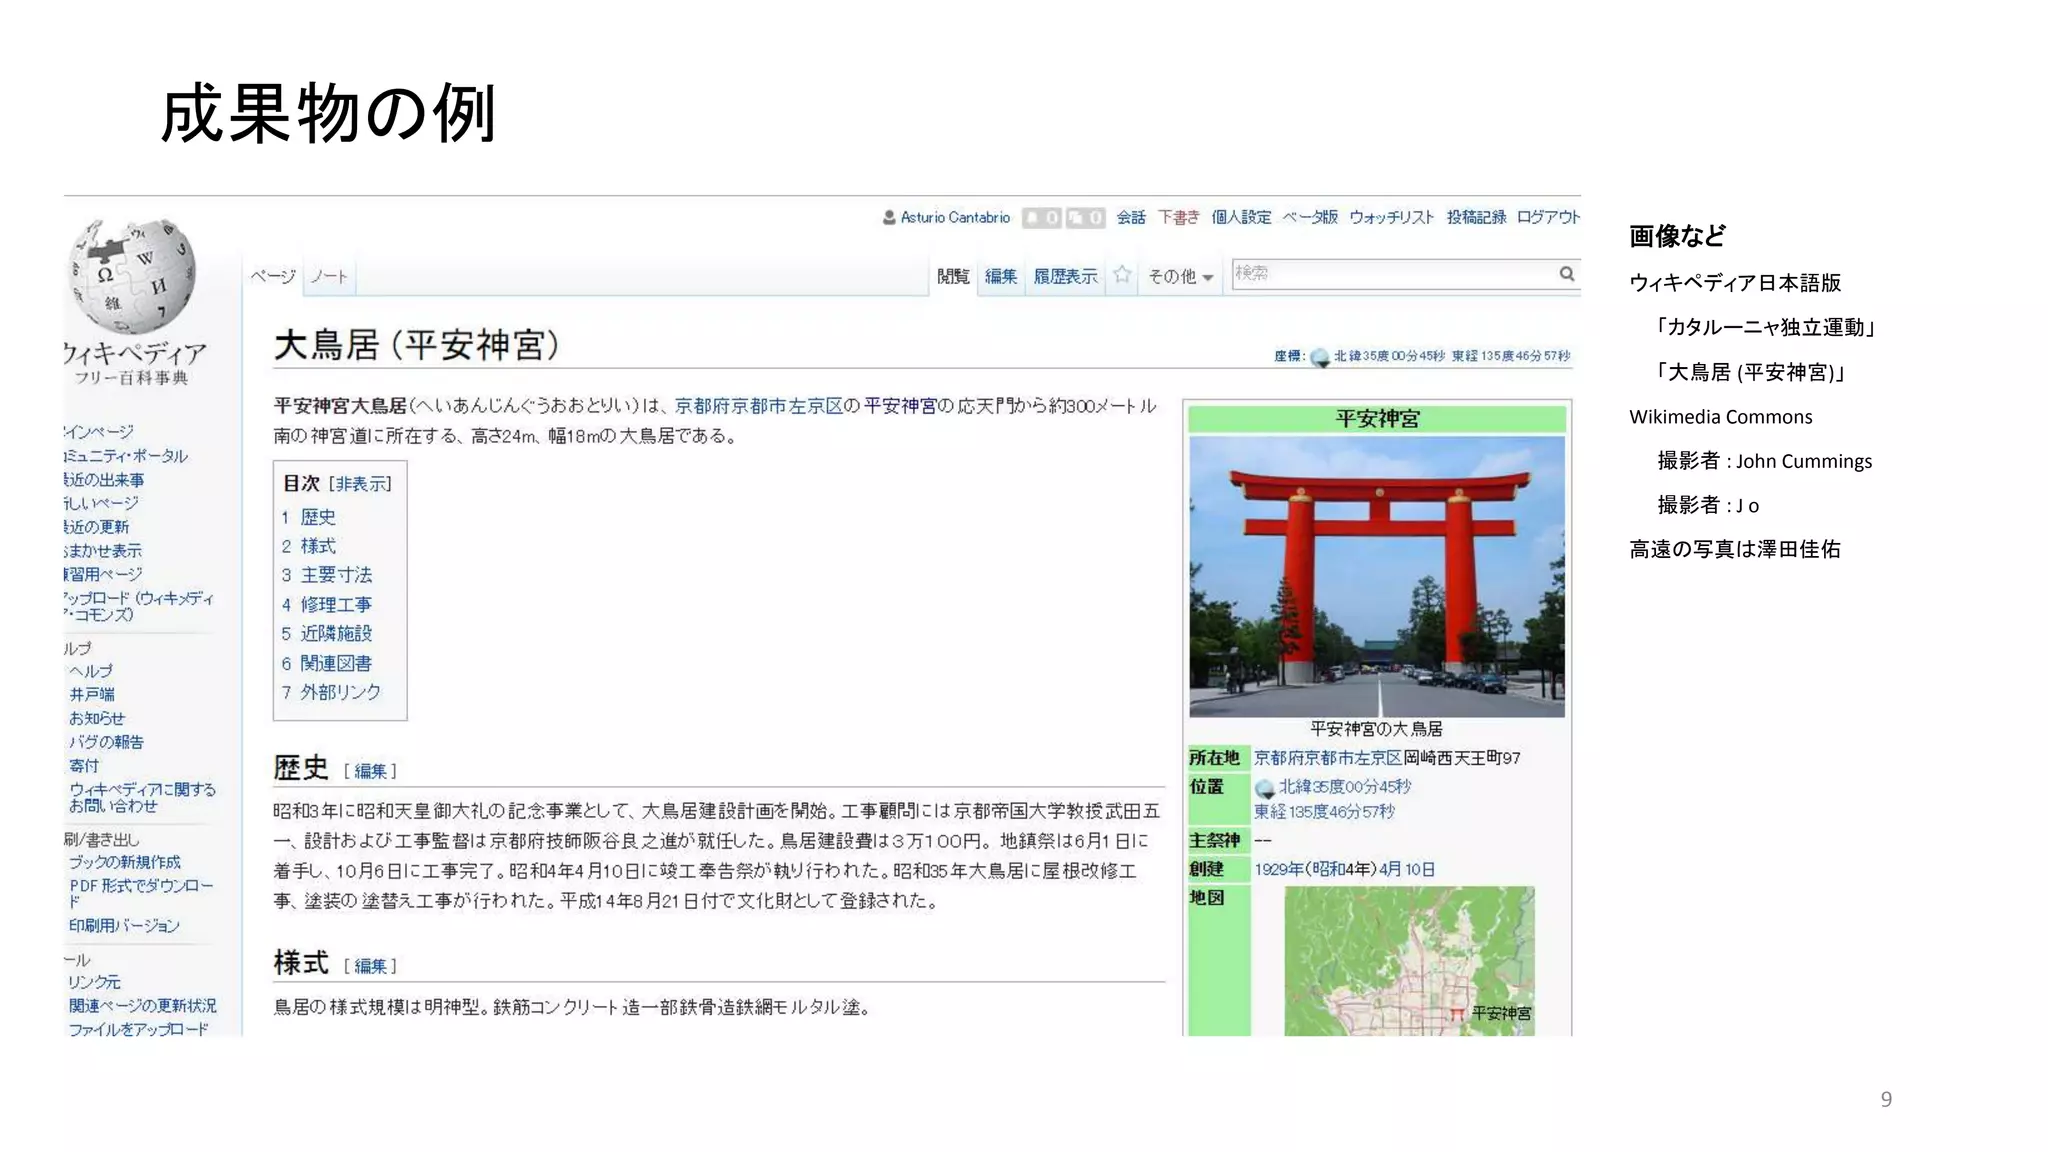2048x1152 pixels.
Task: Click 編集 next to 歴史 heading
Action: pos(370,771)
